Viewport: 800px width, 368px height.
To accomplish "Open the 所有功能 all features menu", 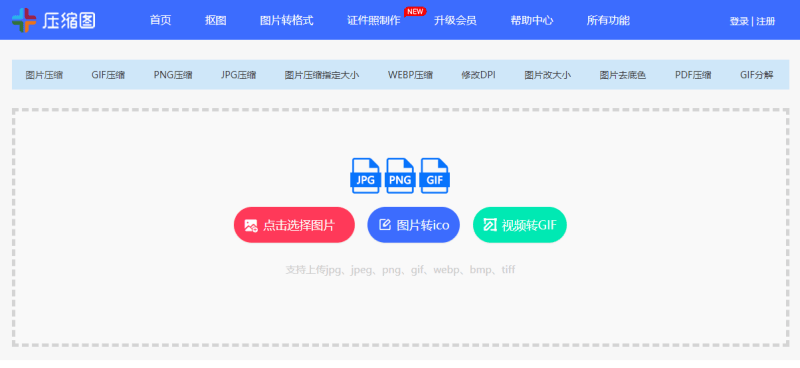I will click(608, 20).
